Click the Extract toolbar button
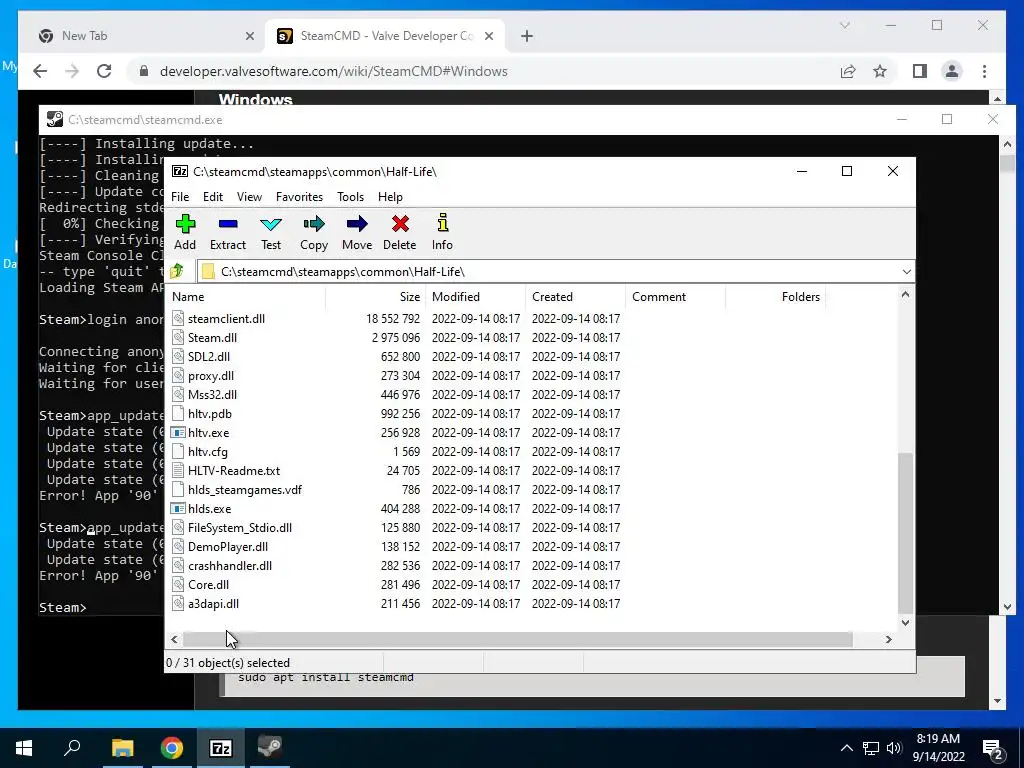This screenshot has width=1024, height=768. (227, 232)
